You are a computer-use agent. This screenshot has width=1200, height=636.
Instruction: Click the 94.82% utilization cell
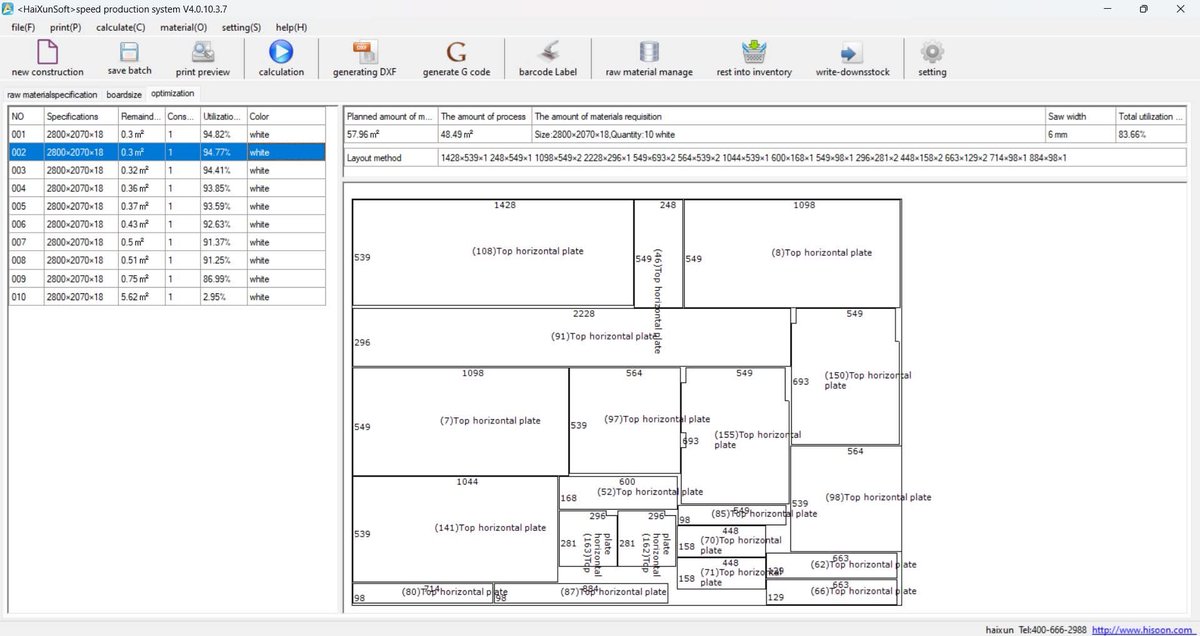click(223, 134)
